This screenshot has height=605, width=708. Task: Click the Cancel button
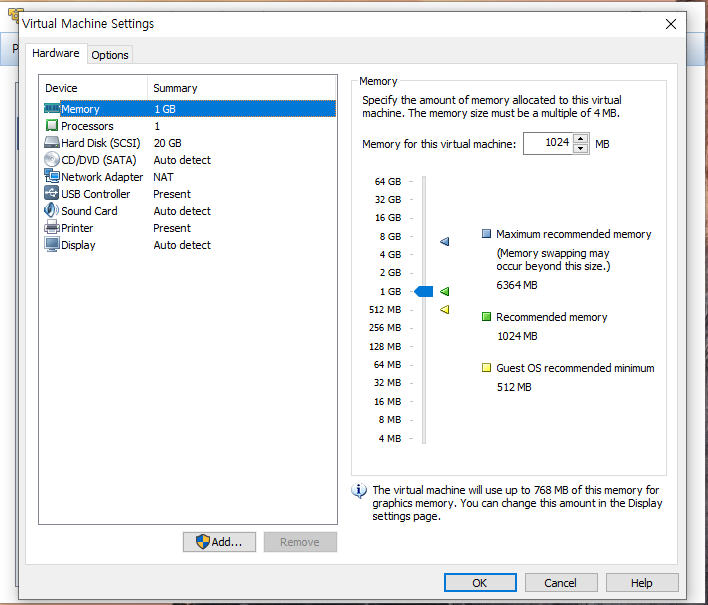[561, 583]
